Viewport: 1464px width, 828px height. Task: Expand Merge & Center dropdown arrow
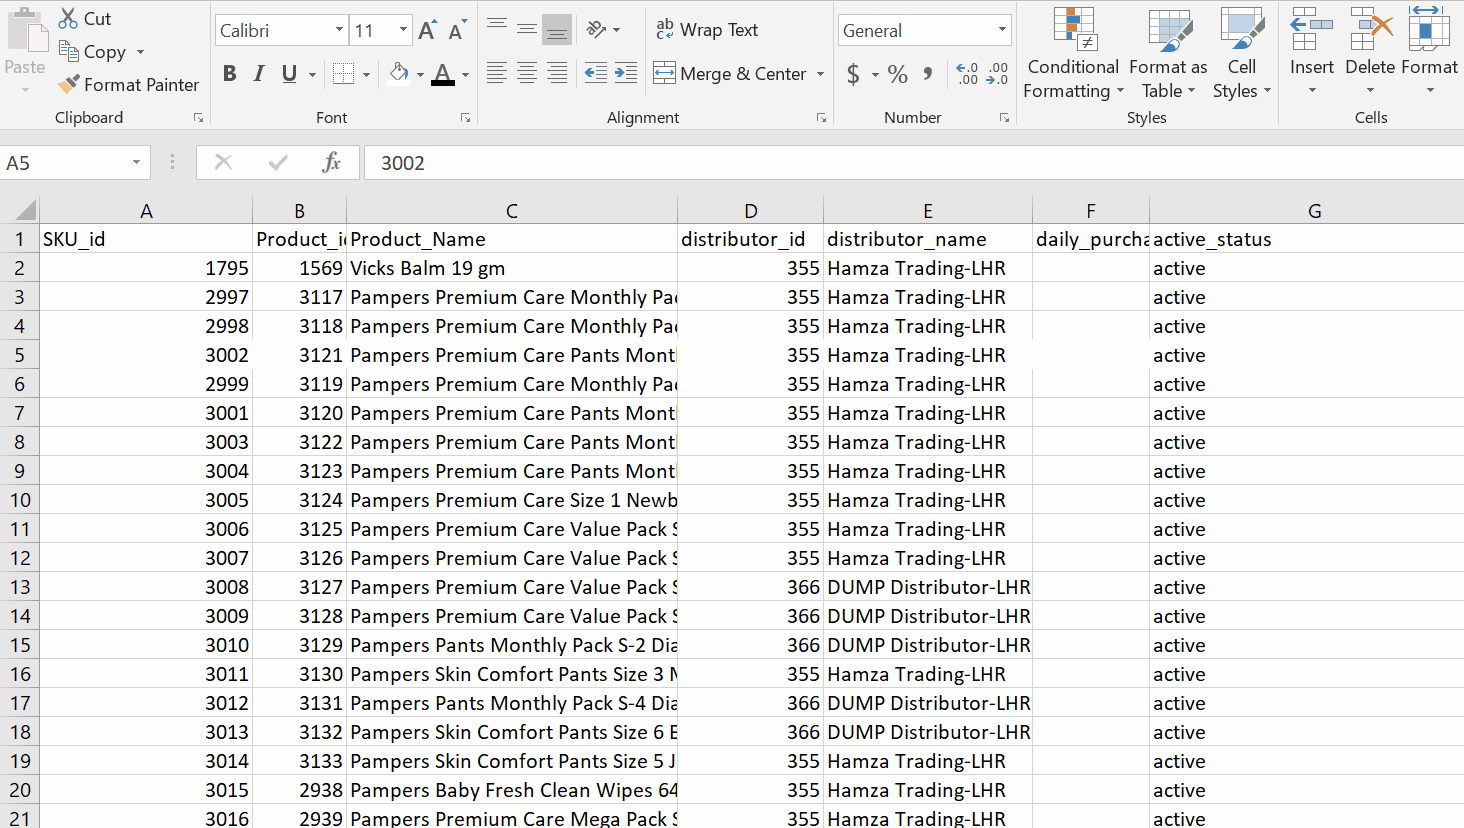click(821, 74)
